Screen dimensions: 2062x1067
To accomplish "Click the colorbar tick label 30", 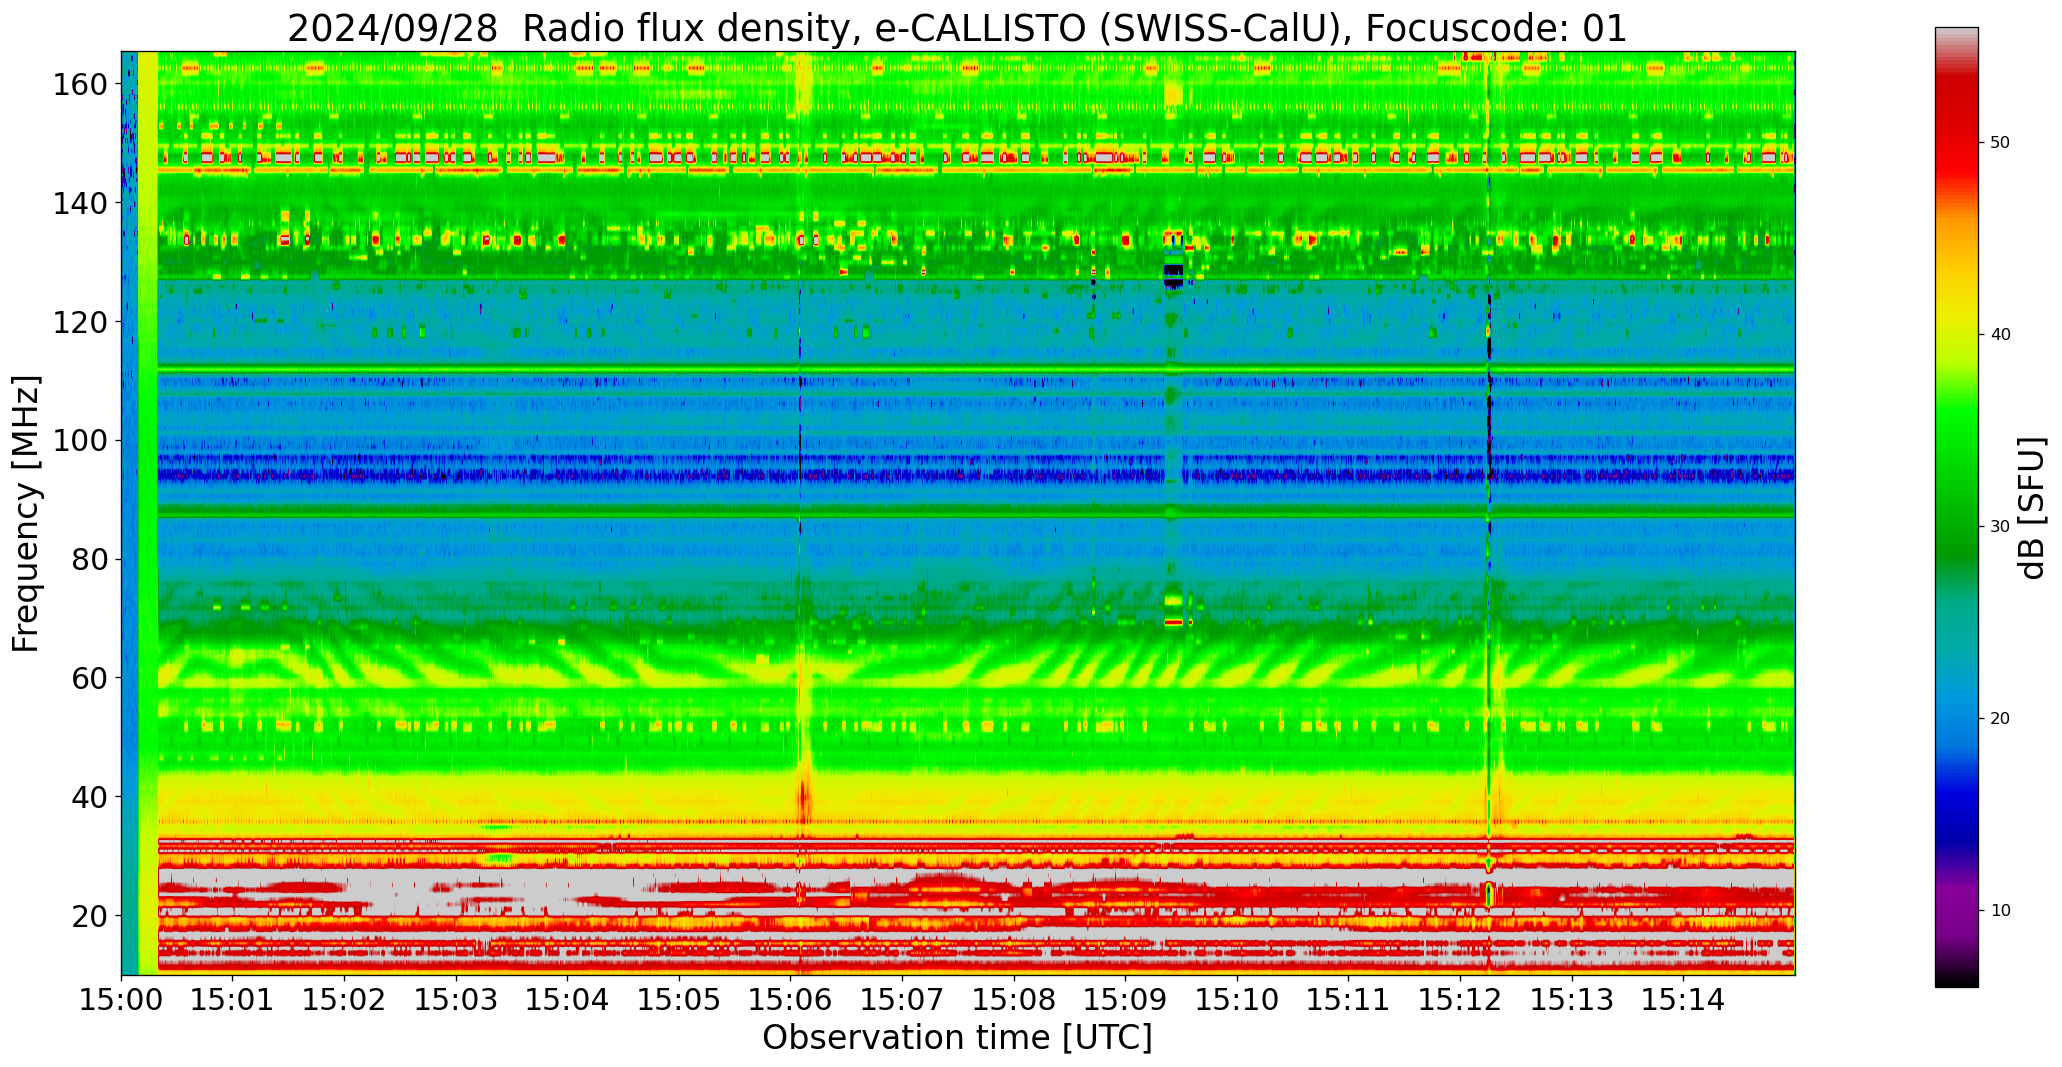I will point(2000,527).
